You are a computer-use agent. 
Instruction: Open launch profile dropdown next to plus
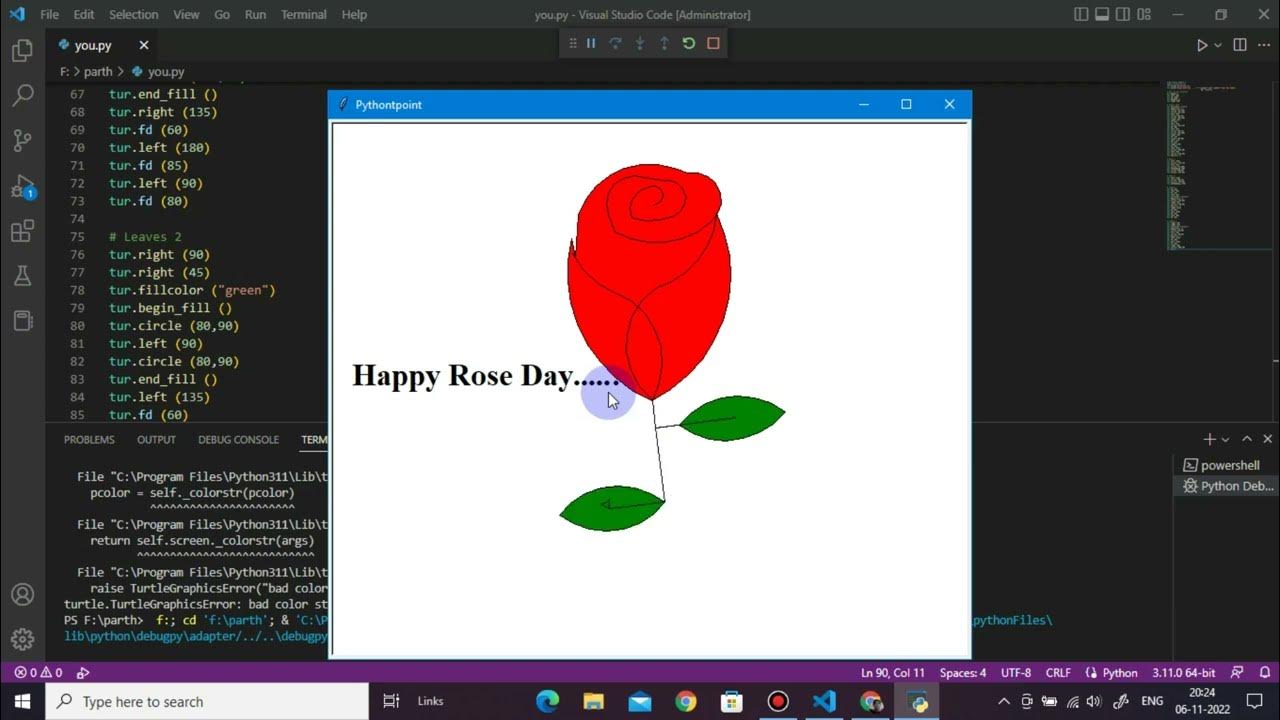coord(1225,440)
